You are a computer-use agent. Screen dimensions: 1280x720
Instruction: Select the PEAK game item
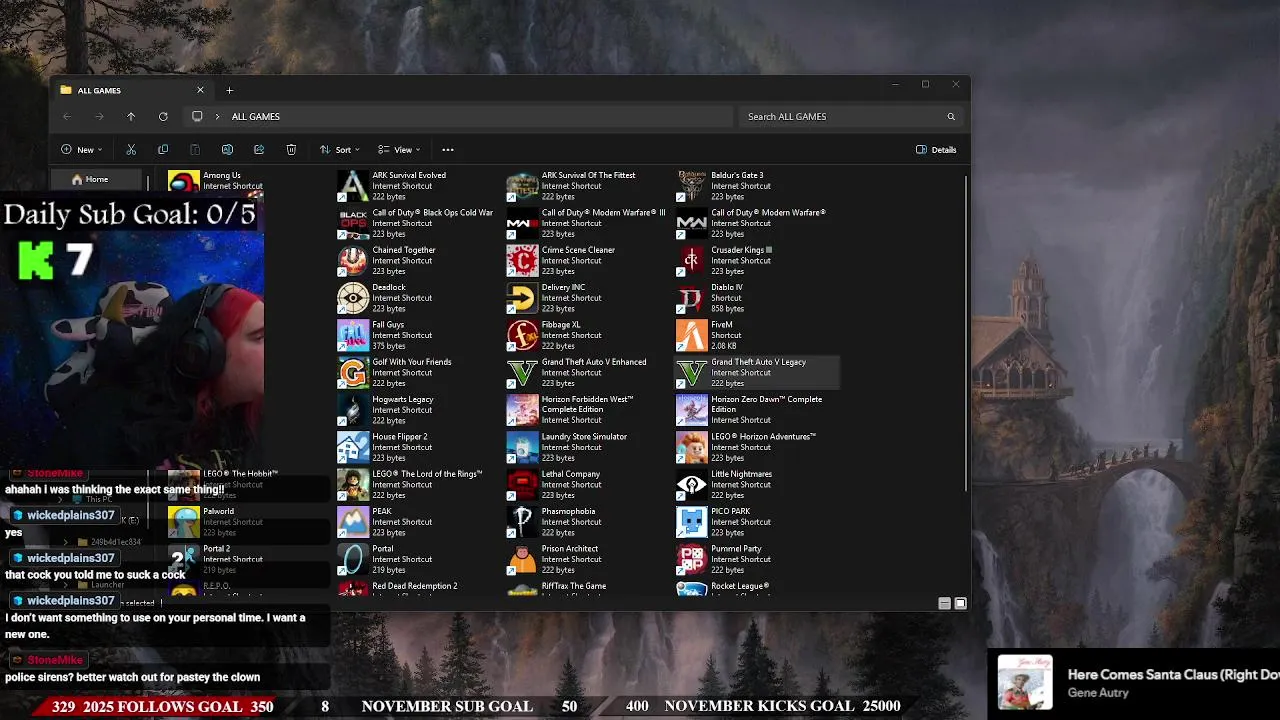pyautogui.click(x=417, y=522)
